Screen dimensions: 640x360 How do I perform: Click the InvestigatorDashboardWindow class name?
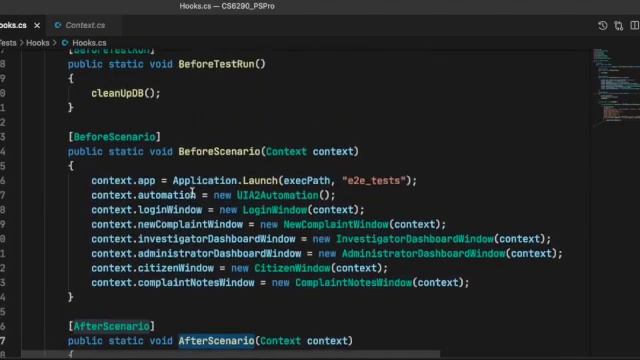click(x=415, y=239)
